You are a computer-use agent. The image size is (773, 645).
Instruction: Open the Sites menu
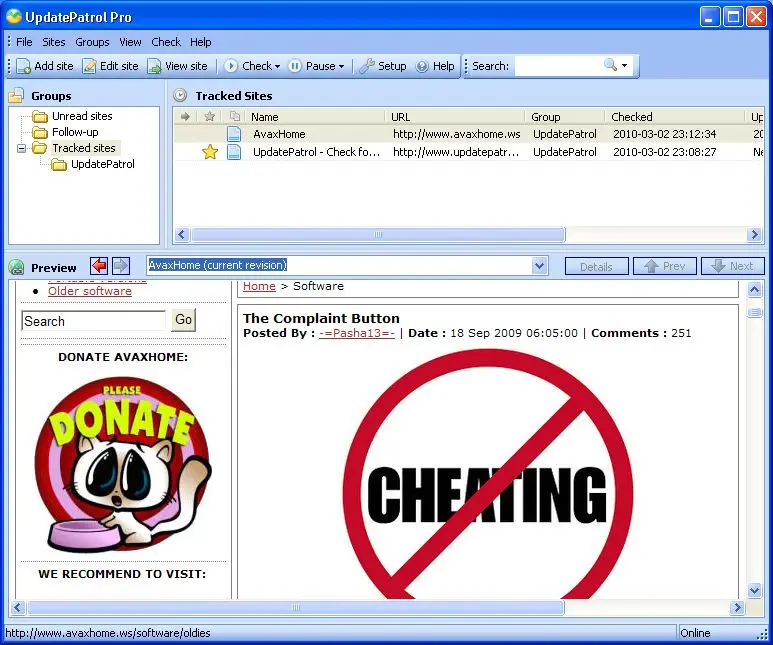pyautogui.click(x=54, y=42)
